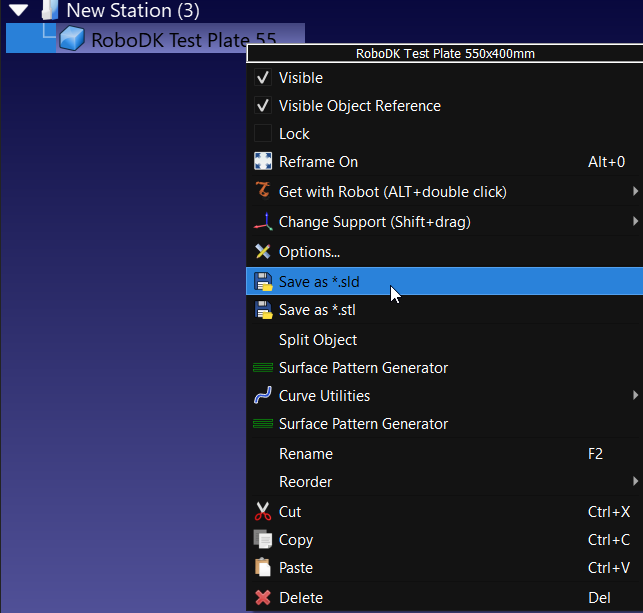Click the red Delete X icon
Image resolution: width=643 pixels, height=613 pixels.
[x=263, y=598]
